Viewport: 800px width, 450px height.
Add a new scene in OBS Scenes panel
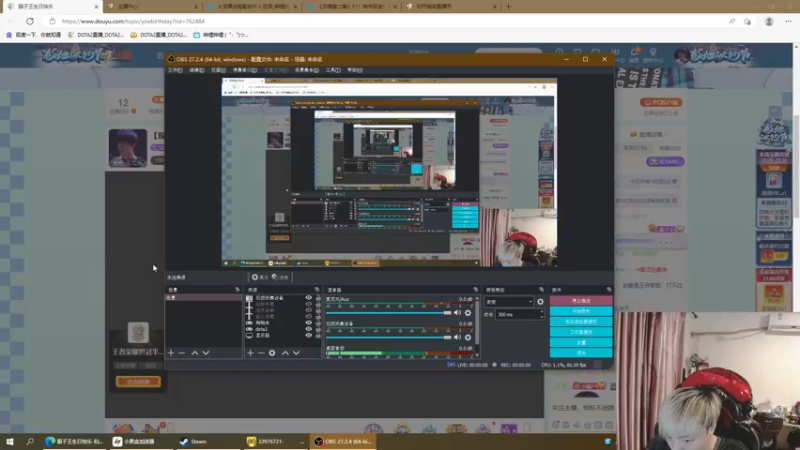tap(171, 353)
